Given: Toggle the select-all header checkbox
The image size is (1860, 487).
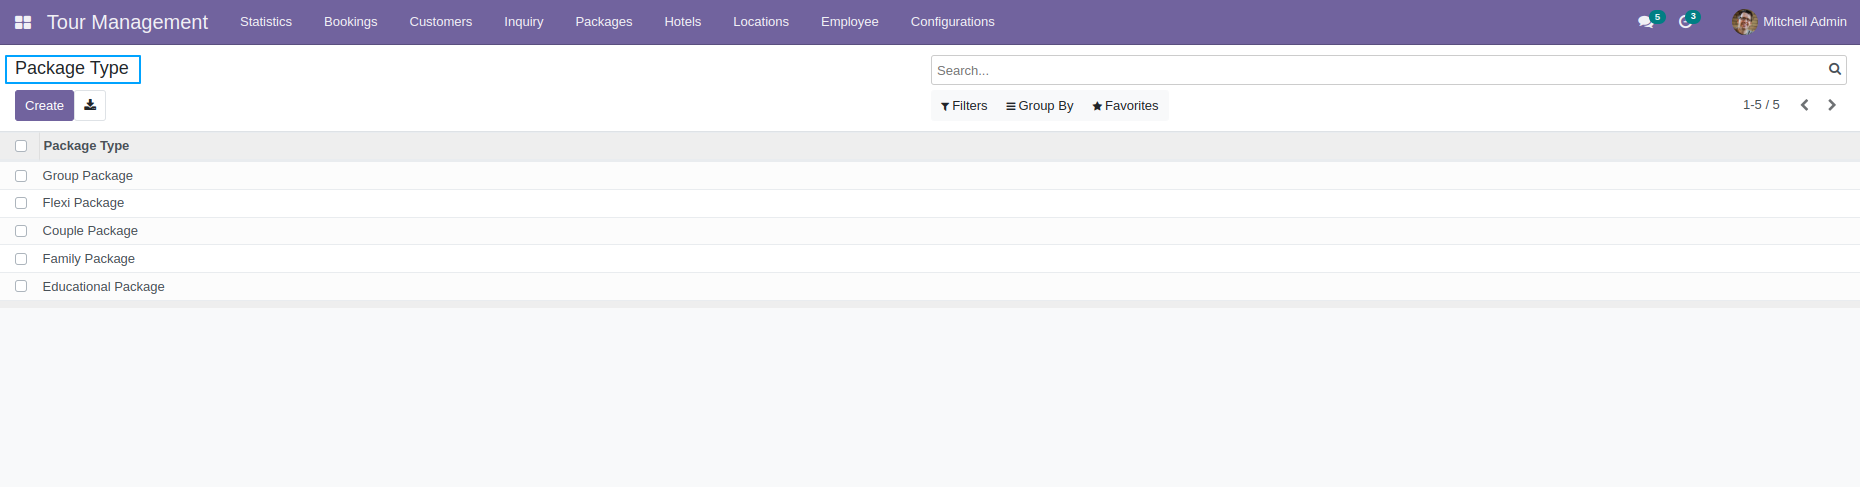Looking at the screenshot, I should tap(21, 146).
